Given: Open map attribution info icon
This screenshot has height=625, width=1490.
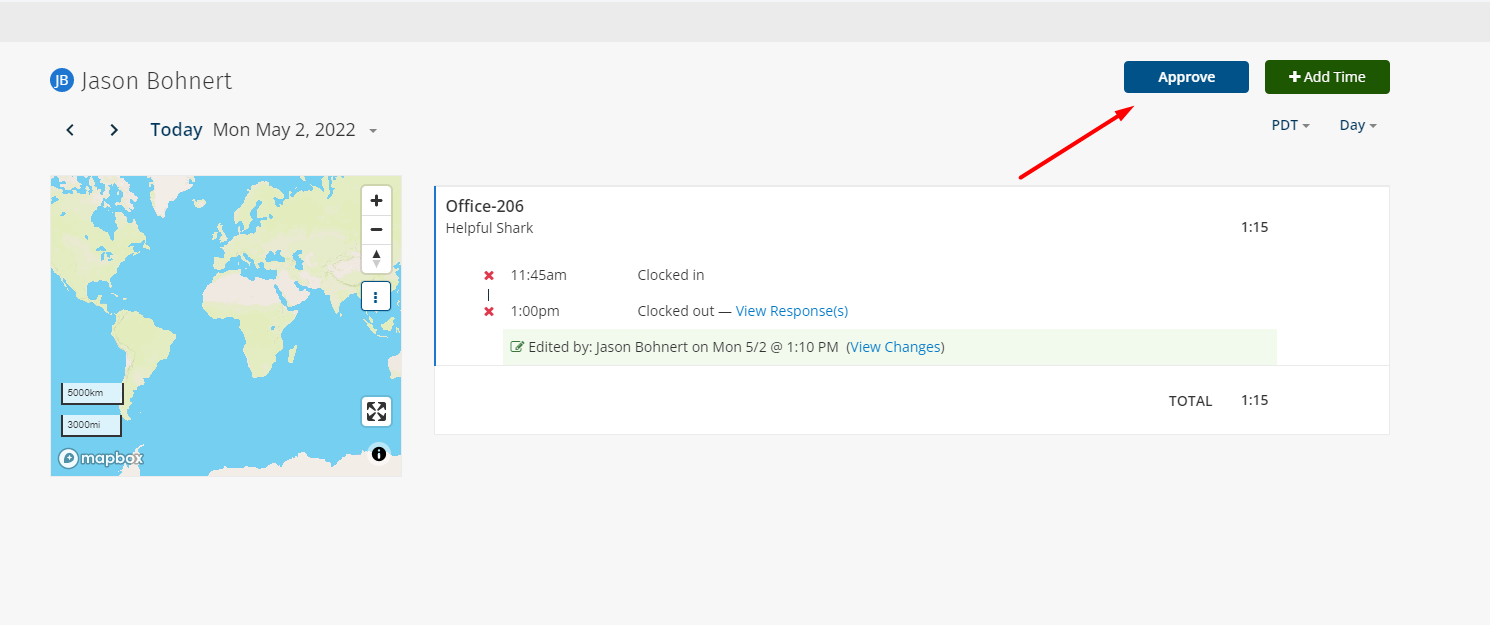Looking at the screenshot, I should click(379, 454).
